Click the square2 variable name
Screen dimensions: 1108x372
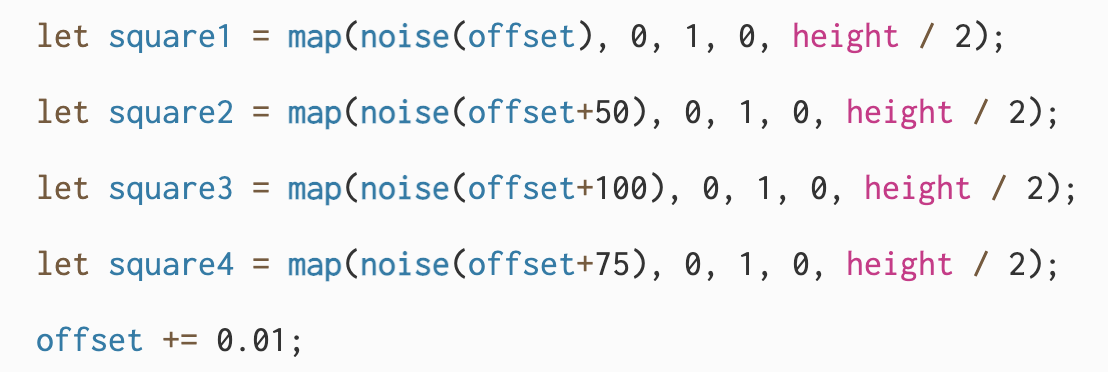[x=170, y=113]
